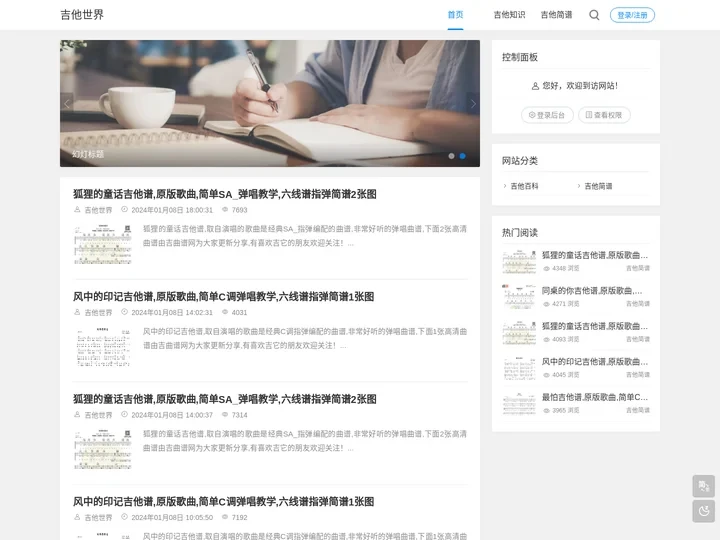Click the chevron beside 吉他百科

pyautogui.click(x=505, y=186)
